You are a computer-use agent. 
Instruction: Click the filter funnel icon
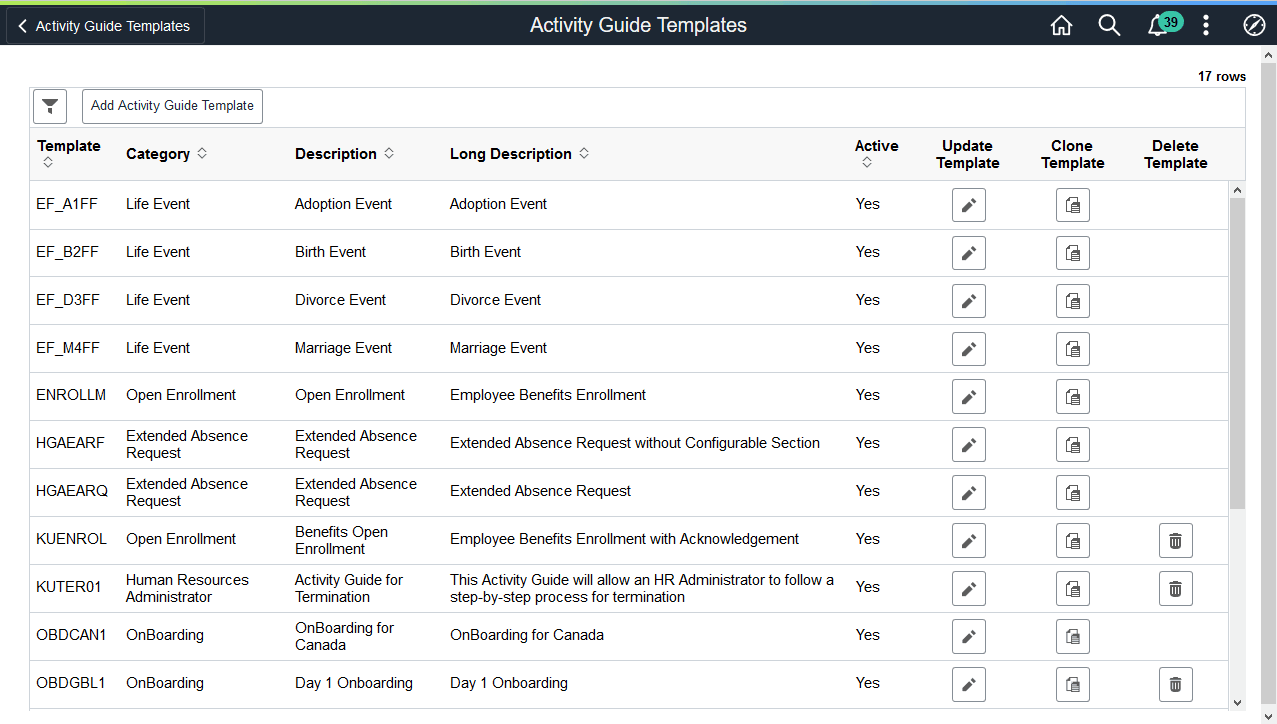pyautogui.click(x=50, y=106)
